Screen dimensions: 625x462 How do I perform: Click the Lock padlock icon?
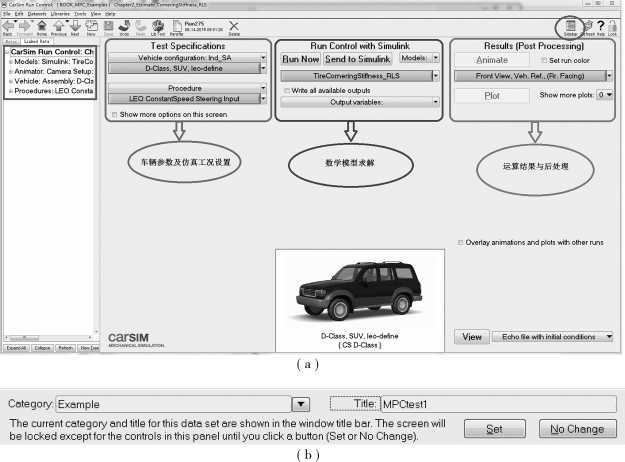coord(613,27)
